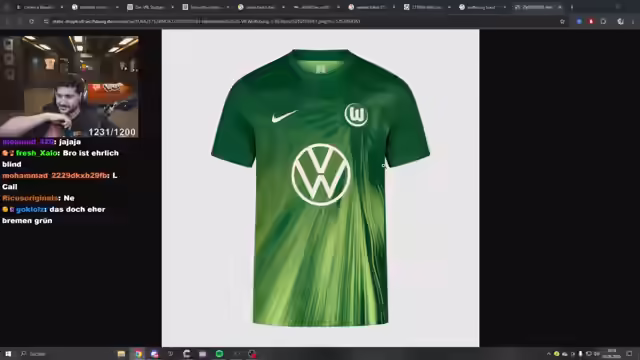Image resolution: width=640 pixels, height=360 pixels.
Task: Click the Chrome icon on the taskbar
Action: (138, 354)
